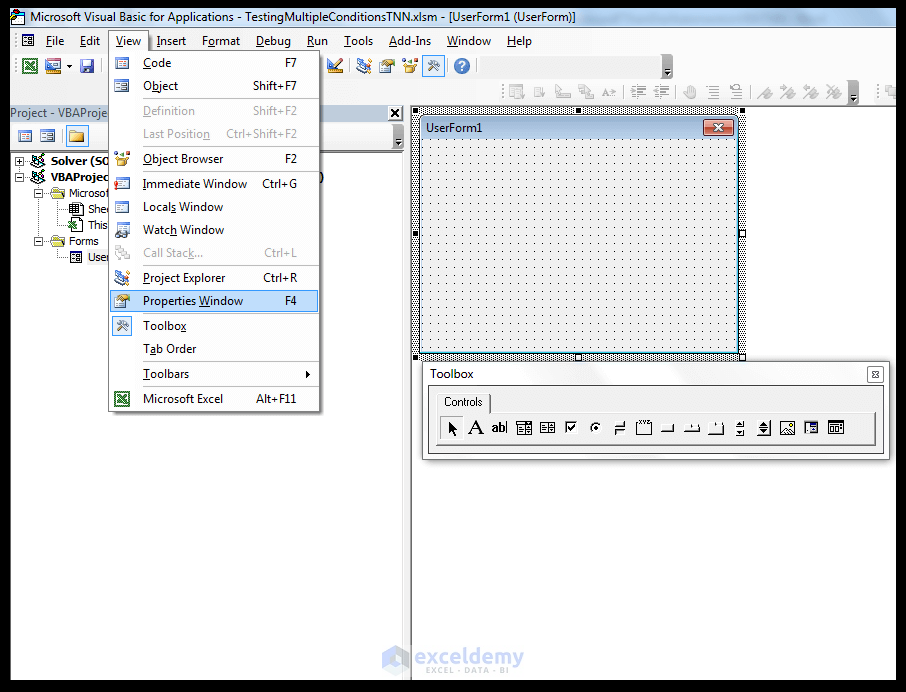Viewport: 906px width, 692px height.
Task: Open the Tools menu
Action: [358, 41]
